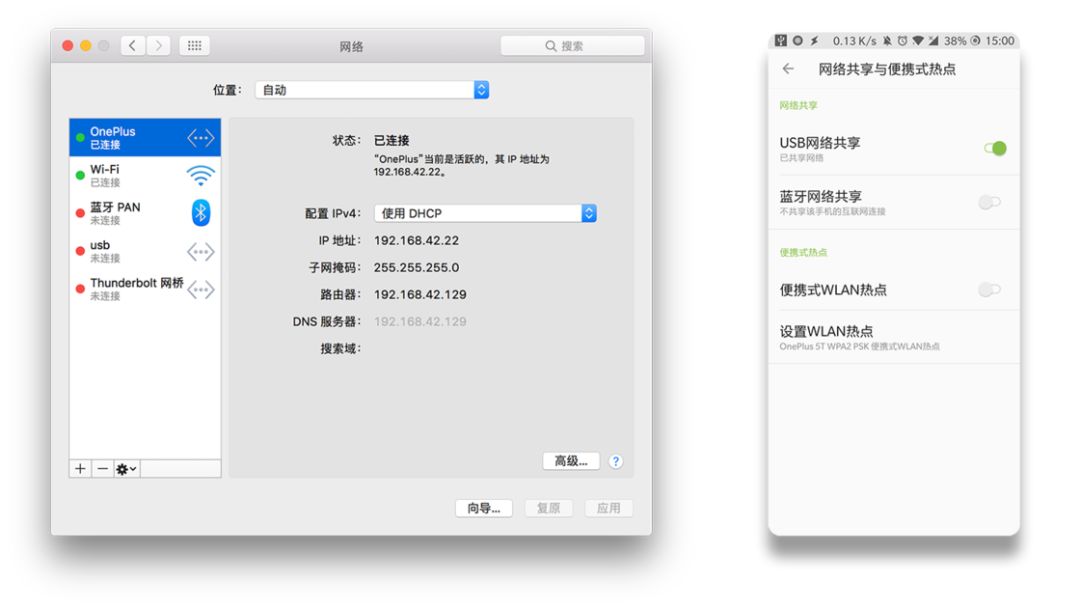Click the Bluetooth icon in service list
The height and width of the screenshot is (608, 1080).
pyautogui.click(x=200, y=213)
